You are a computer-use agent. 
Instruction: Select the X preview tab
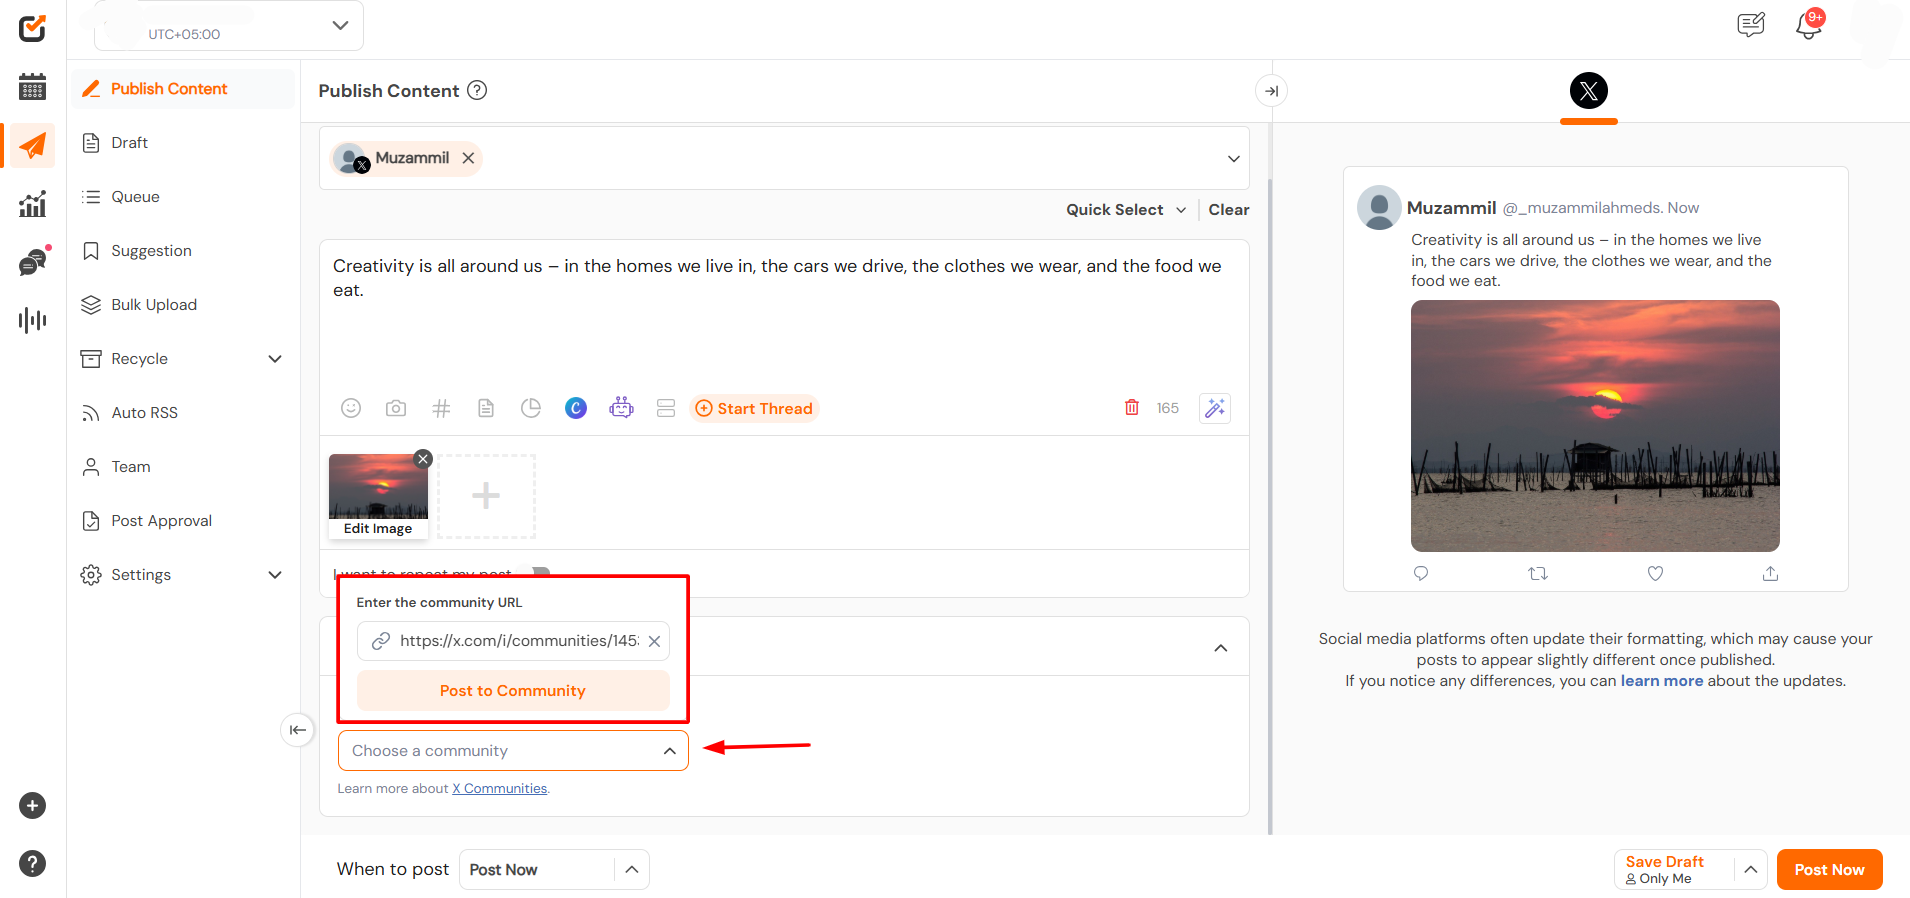click(x=1589, y=91)
